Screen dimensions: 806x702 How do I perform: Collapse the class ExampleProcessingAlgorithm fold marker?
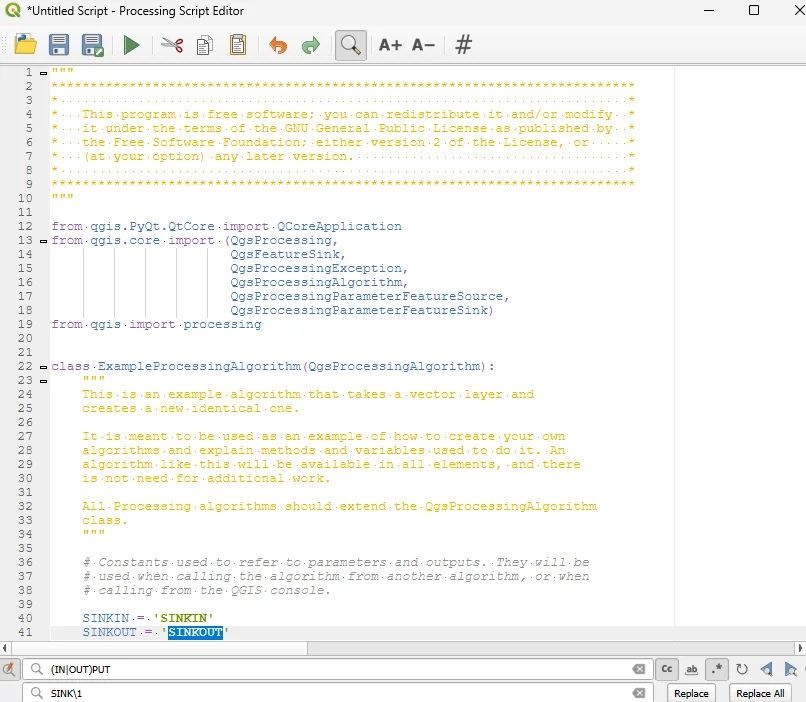[42, 367]
